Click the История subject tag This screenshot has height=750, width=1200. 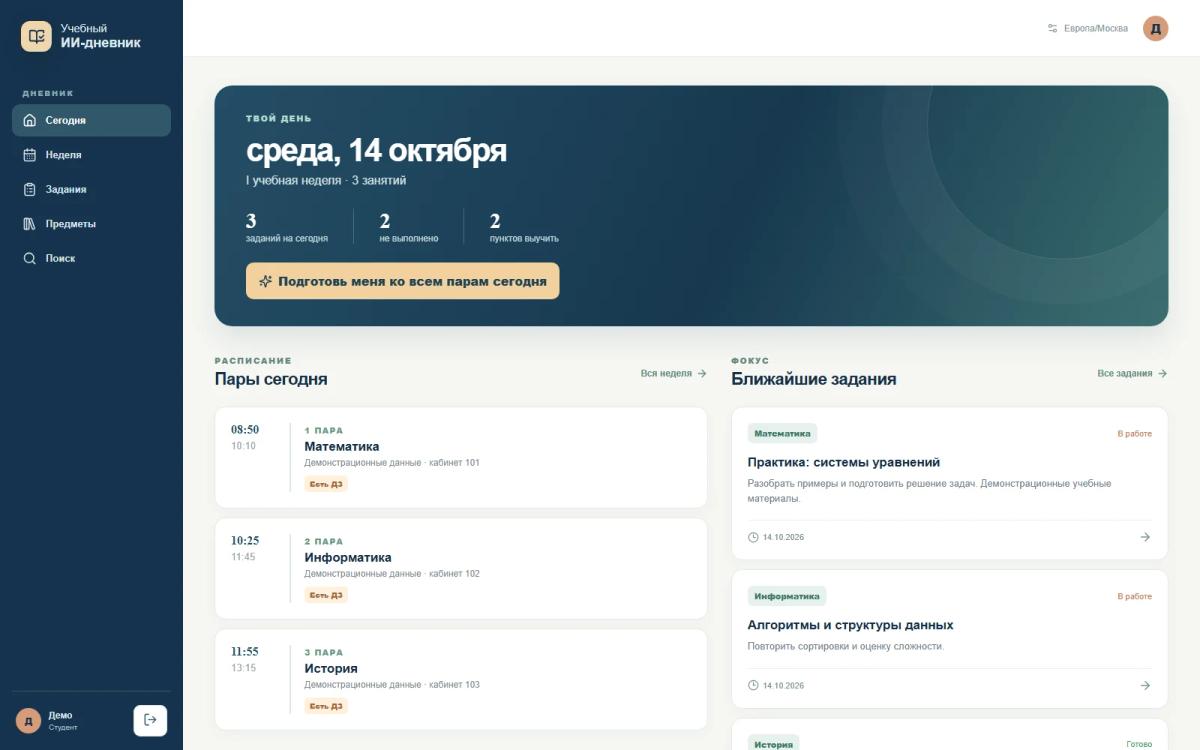[x=773, y=744]
